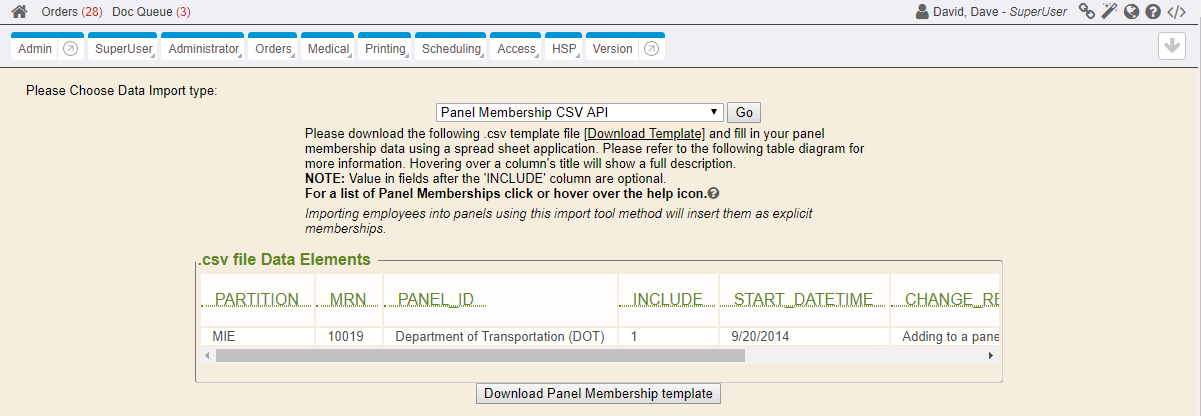Image resolution: width=1201 pixels, height=416 pixels.
Task: Click Download Panel Membership template button
Action: tap(598, 393)
